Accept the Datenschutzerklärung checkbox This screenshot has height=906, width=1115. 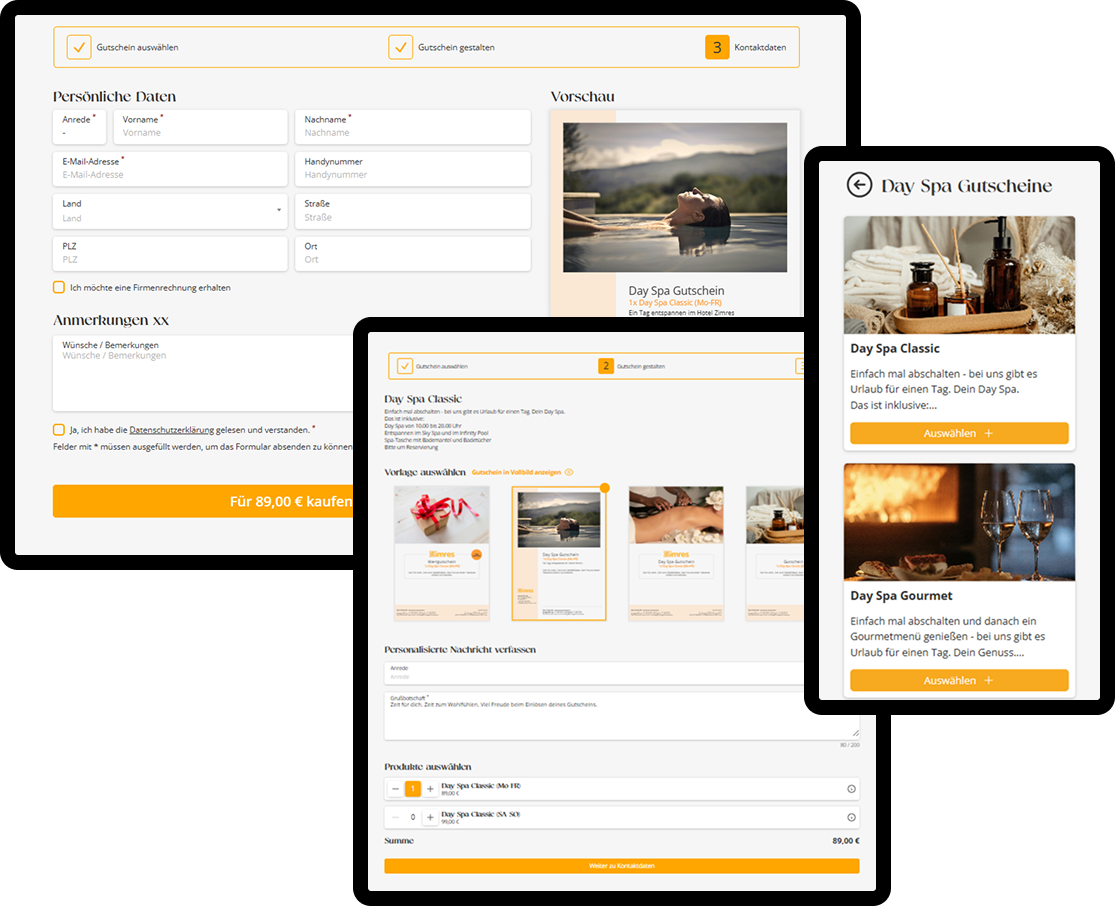(x=59, y=429)
